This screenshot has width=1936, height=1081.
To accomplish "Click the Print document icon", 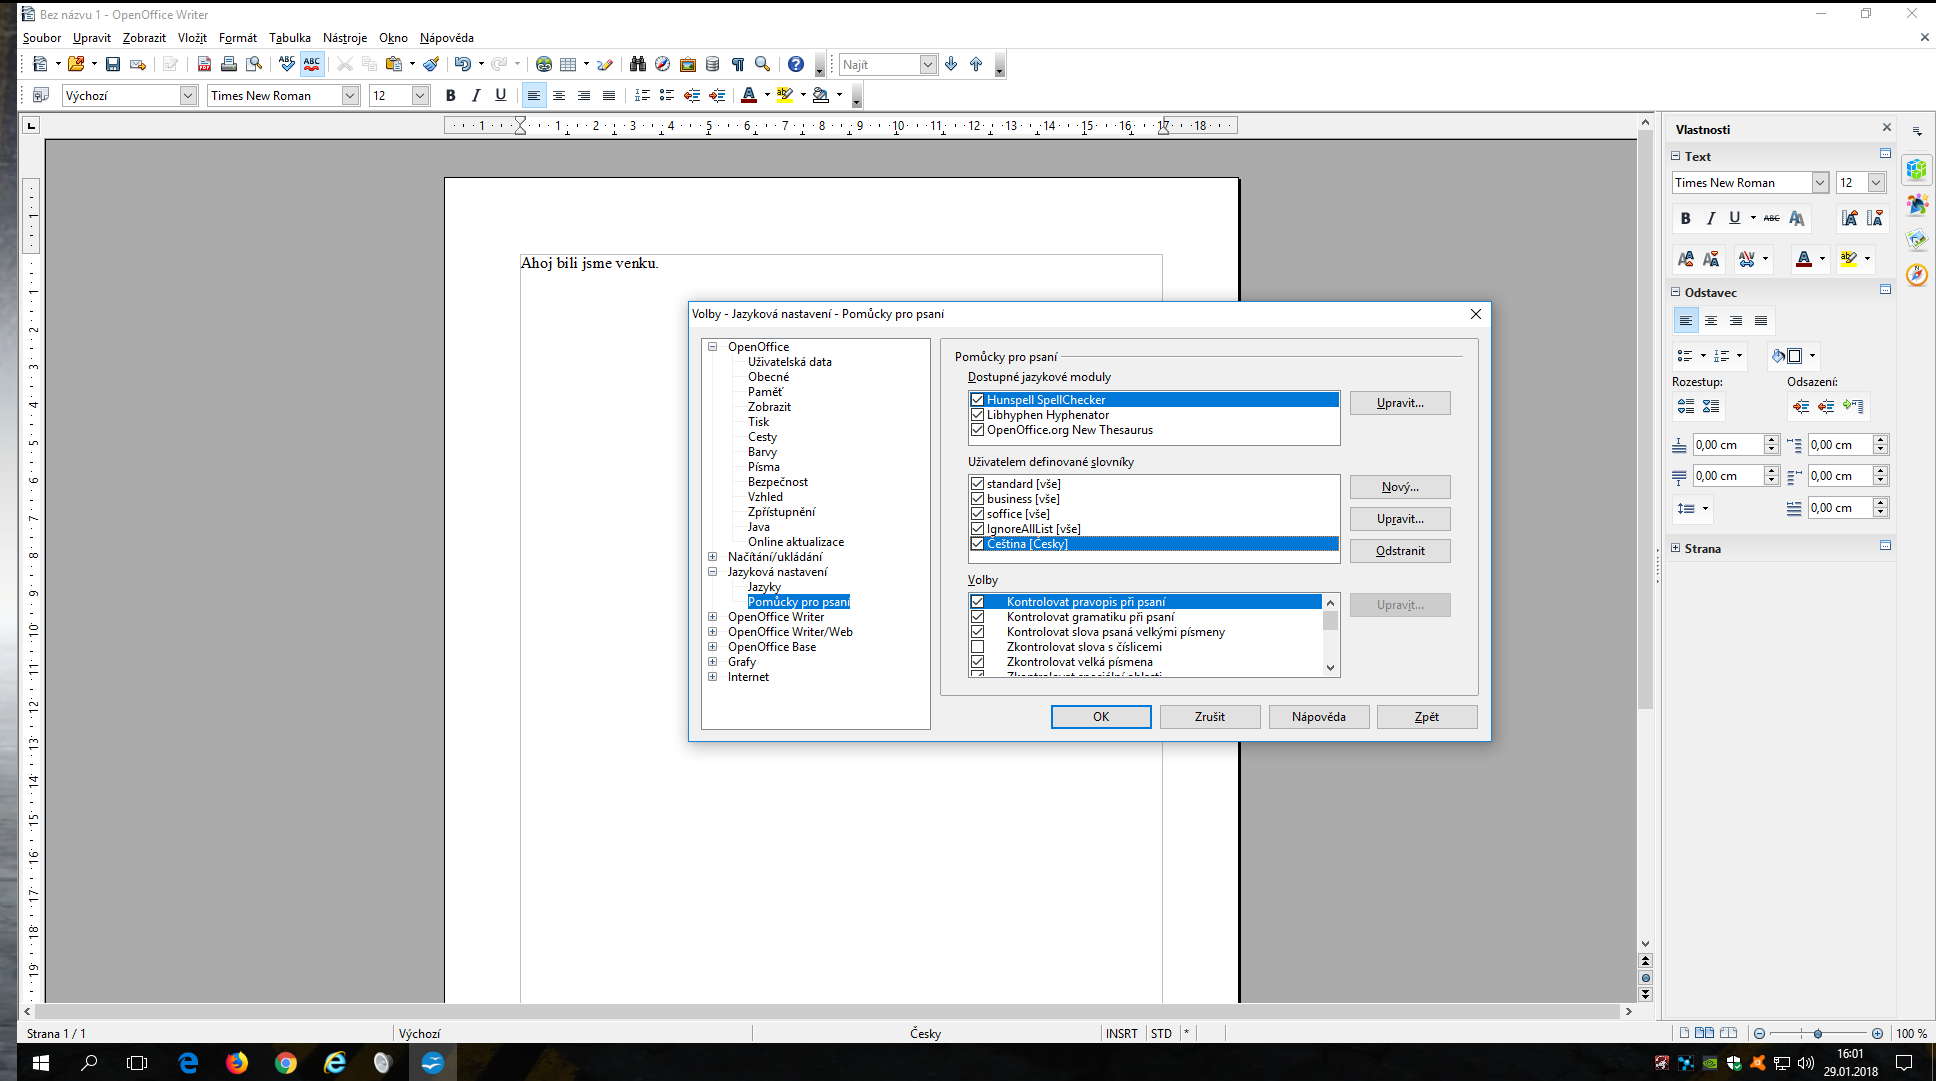I will [x=229, y=64].
